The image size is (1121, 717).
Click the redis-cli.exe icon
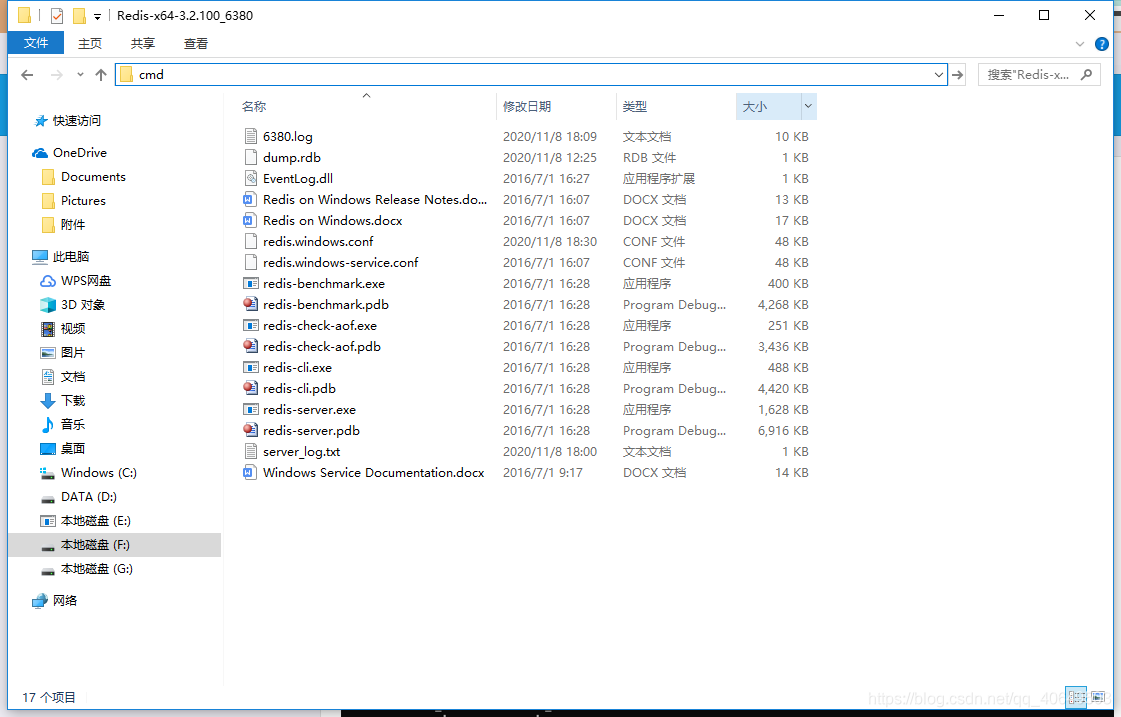pos(250,367)
